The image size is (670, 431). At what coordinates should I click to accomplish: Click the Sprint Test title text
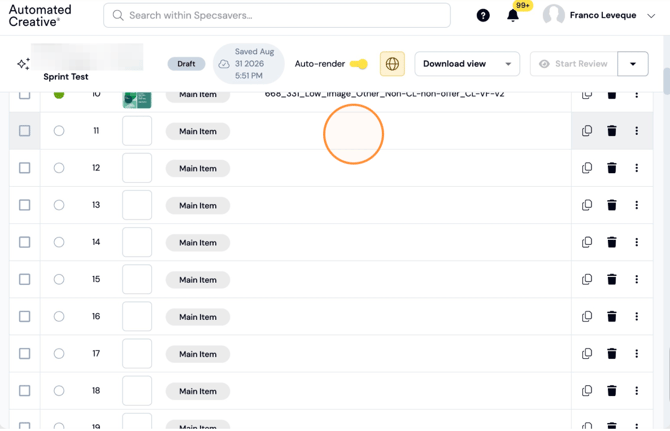click(x=66, y=77)
